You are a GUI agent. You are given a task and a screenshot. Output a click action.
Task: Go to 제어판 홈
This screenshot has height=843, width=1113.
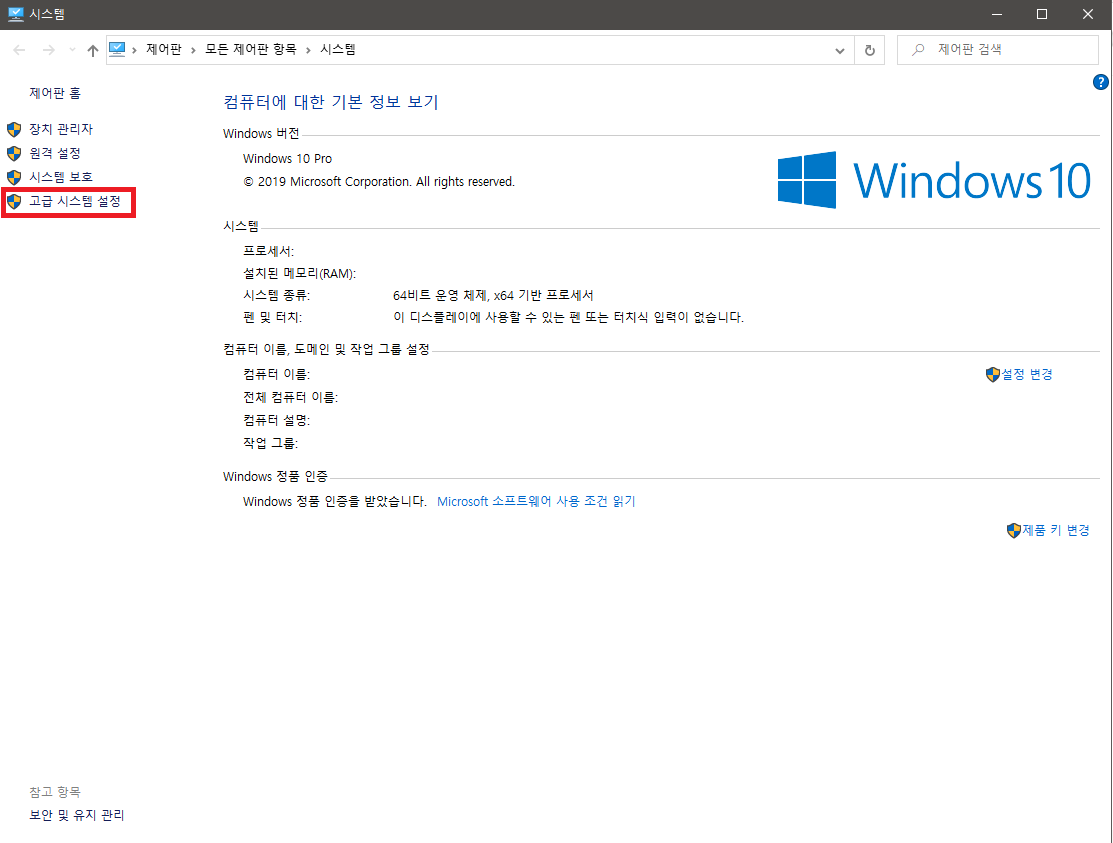55,93
